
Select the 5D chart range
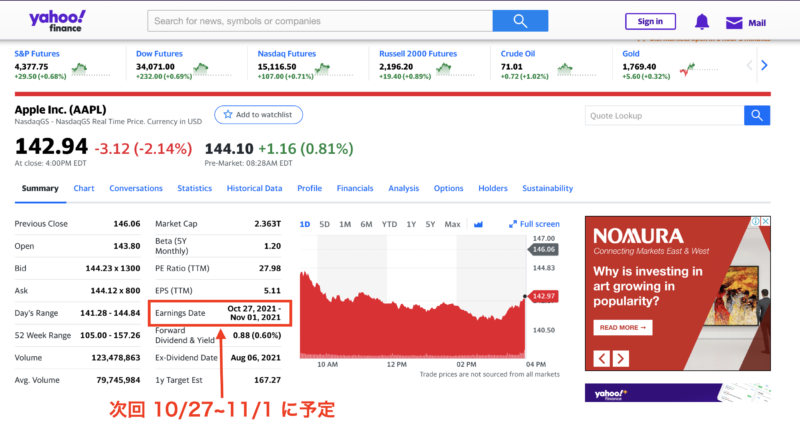(x=324, y=224)
